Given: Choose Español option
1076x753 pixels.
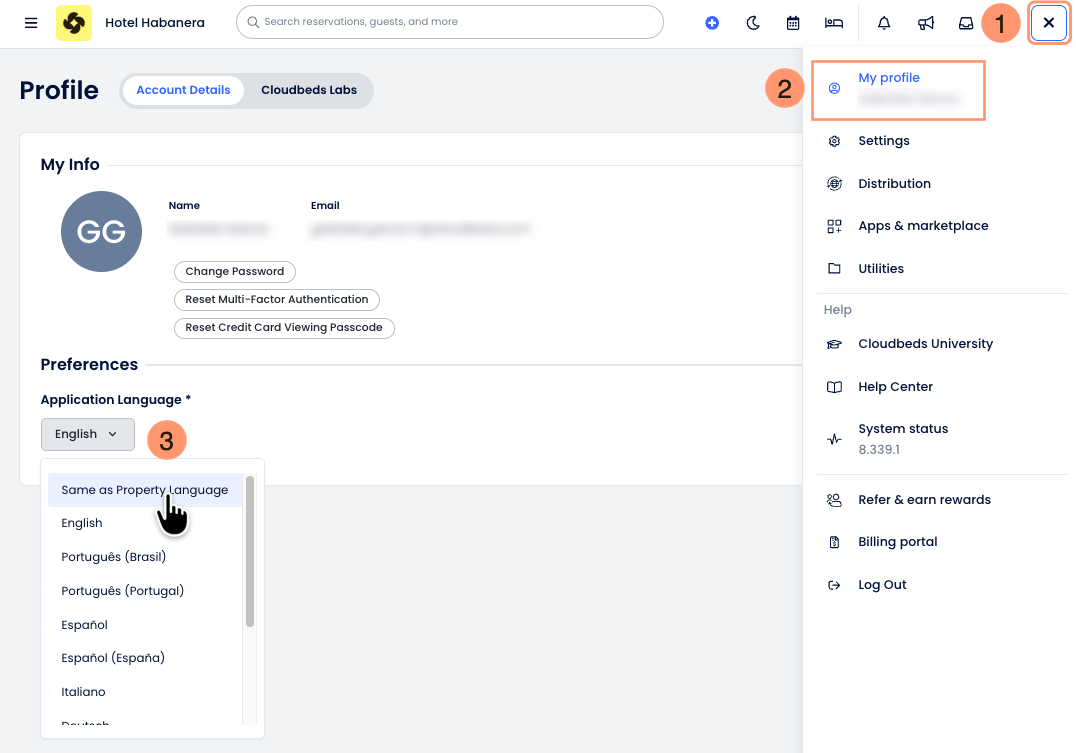Looking at the screenshot, I should point(145,625).
